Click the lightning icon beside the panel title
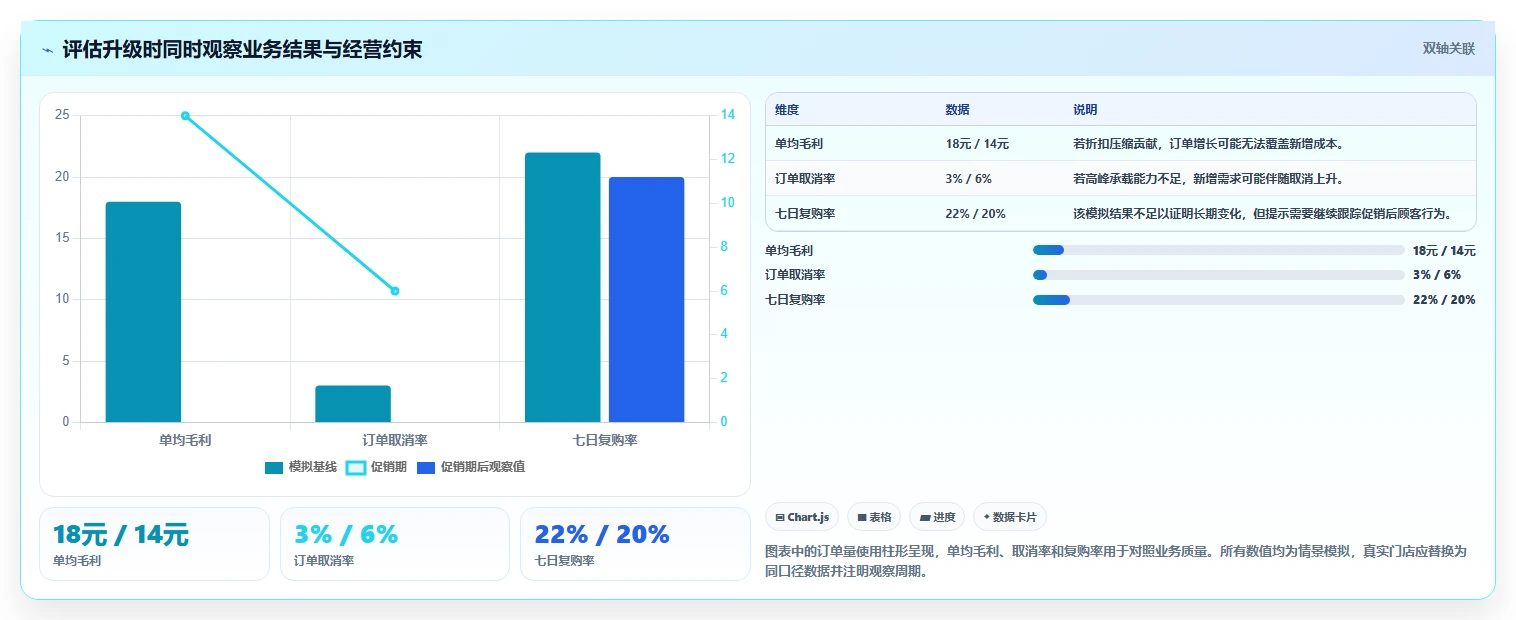Screen dimensions: 1516x620 tap(47, 50)
